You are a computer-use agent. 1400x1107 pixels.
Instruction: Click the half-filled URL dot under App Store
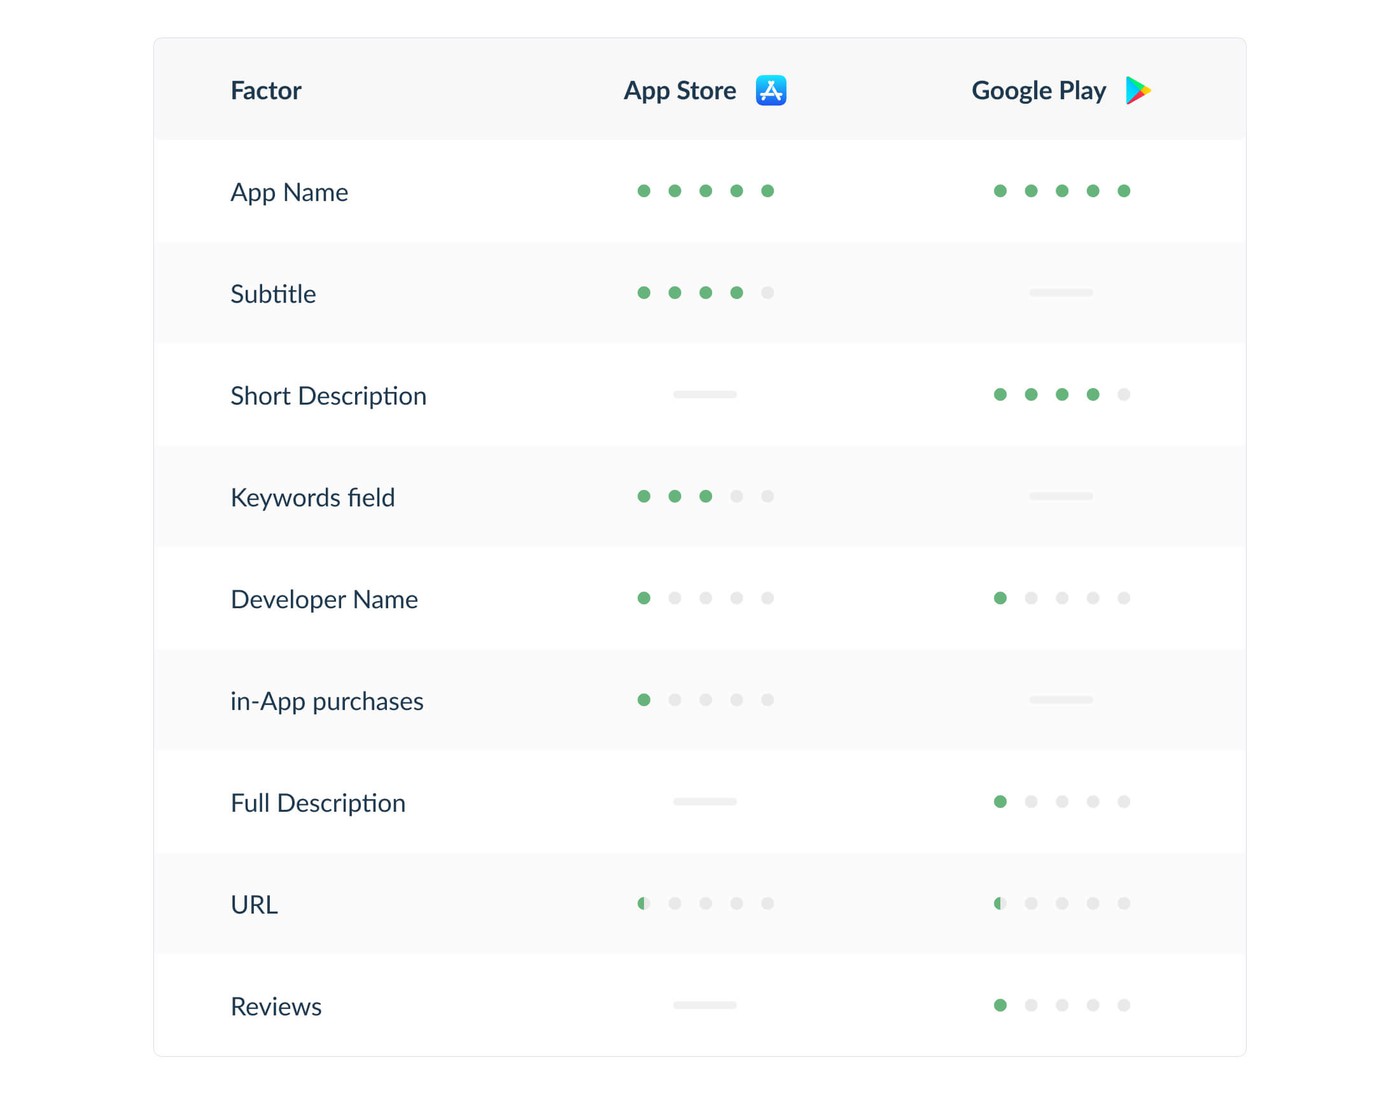(644, 903)
